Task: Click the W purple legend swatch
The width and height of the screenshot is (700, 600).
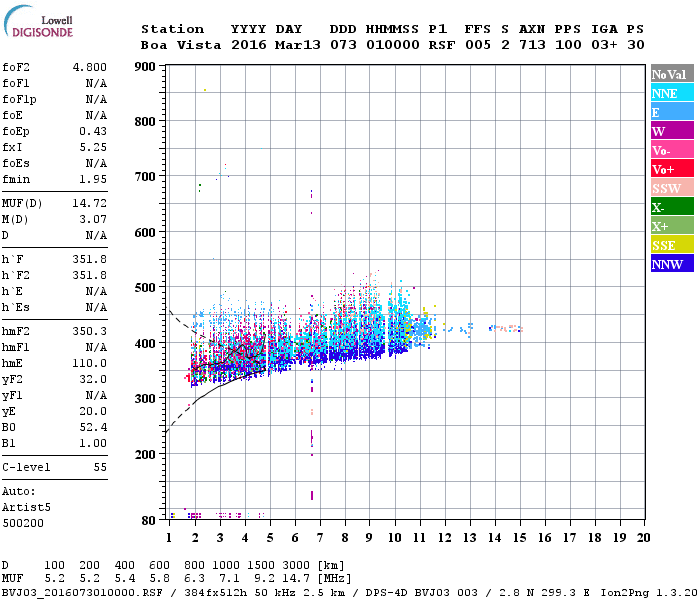Action: click(672, 131)
